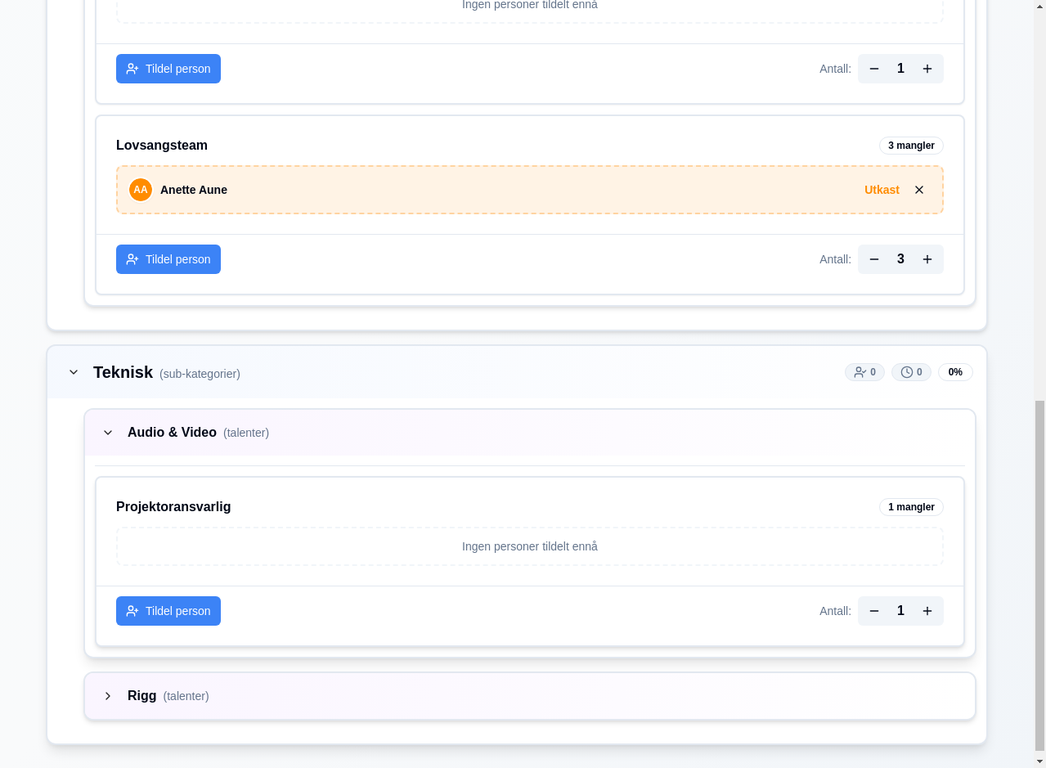Image resolution: width=1046 pixels, height=768 pixels.
Task: Decrease Lovsangsteam count with minus icon
Action: point(874,259)
